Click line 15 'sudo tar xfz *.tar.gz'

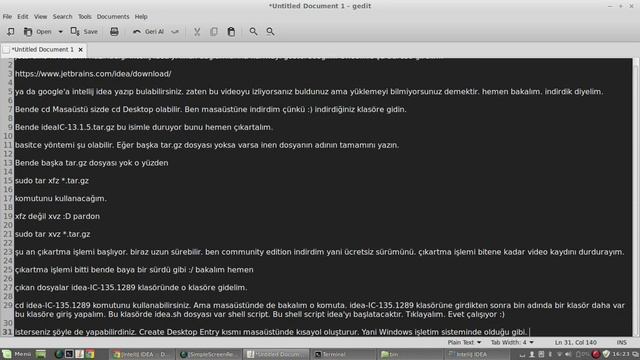click(x=52, y=181)
